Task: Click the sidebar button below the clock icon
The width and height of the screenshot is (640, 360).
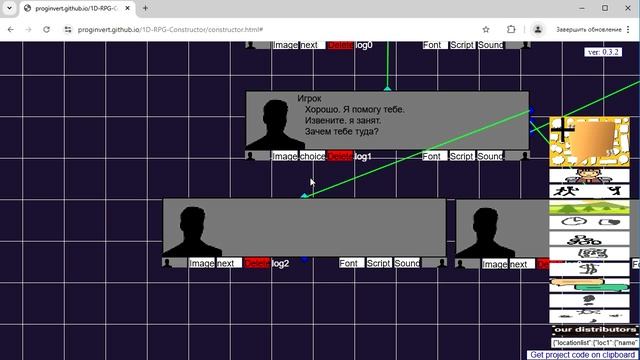Action: coord(589,238)
